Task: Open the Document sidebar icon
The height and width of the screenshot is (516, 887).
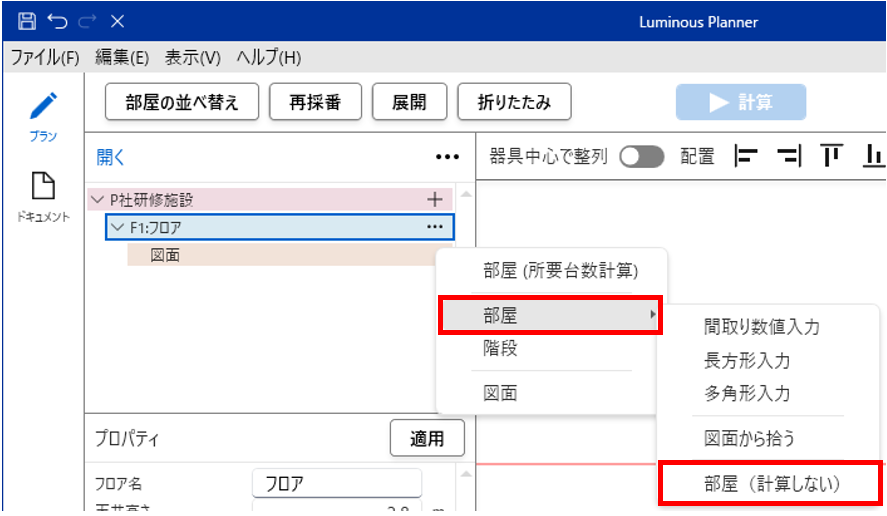Action: (43, 187)
